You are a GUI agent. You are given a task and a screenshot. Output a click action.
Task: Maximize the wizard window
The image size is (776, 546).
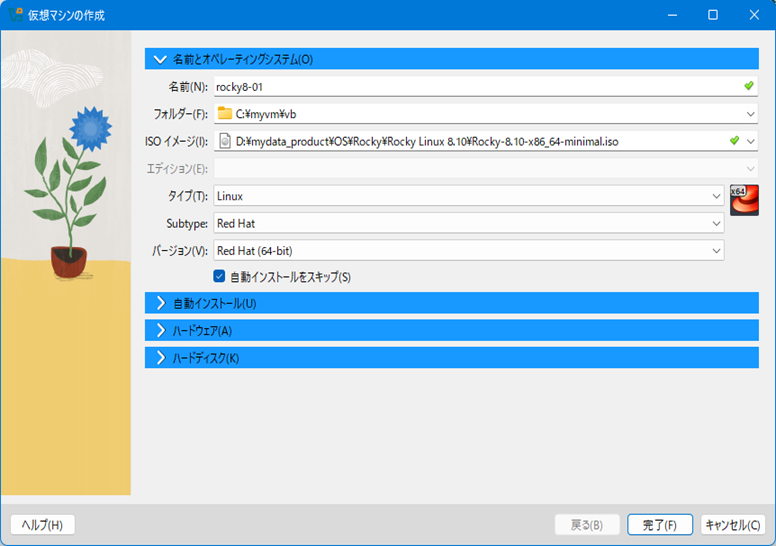(713, 15)
